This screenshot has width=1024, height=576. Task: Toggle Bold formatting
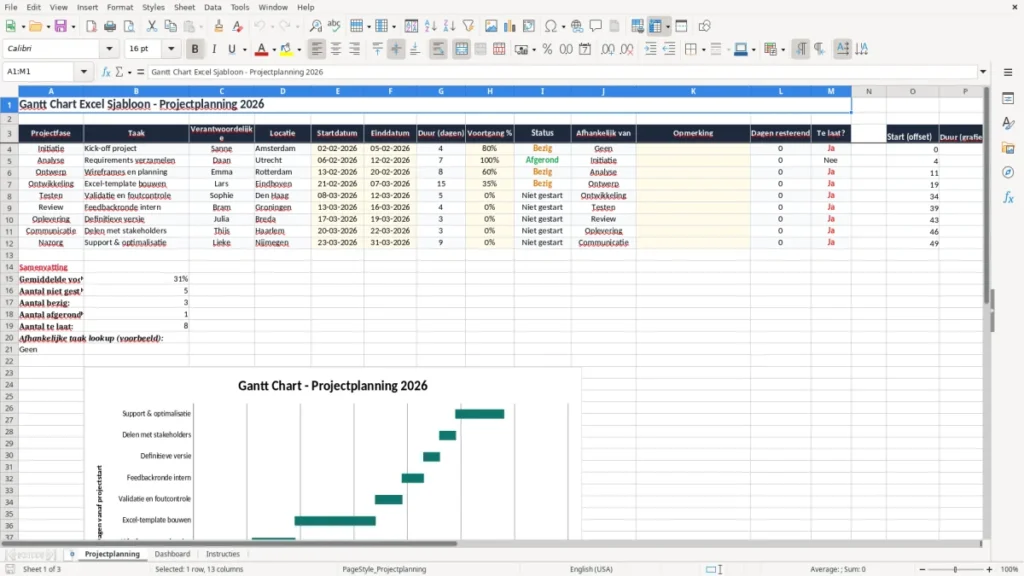pyautogui.click(x=195, y=49)
